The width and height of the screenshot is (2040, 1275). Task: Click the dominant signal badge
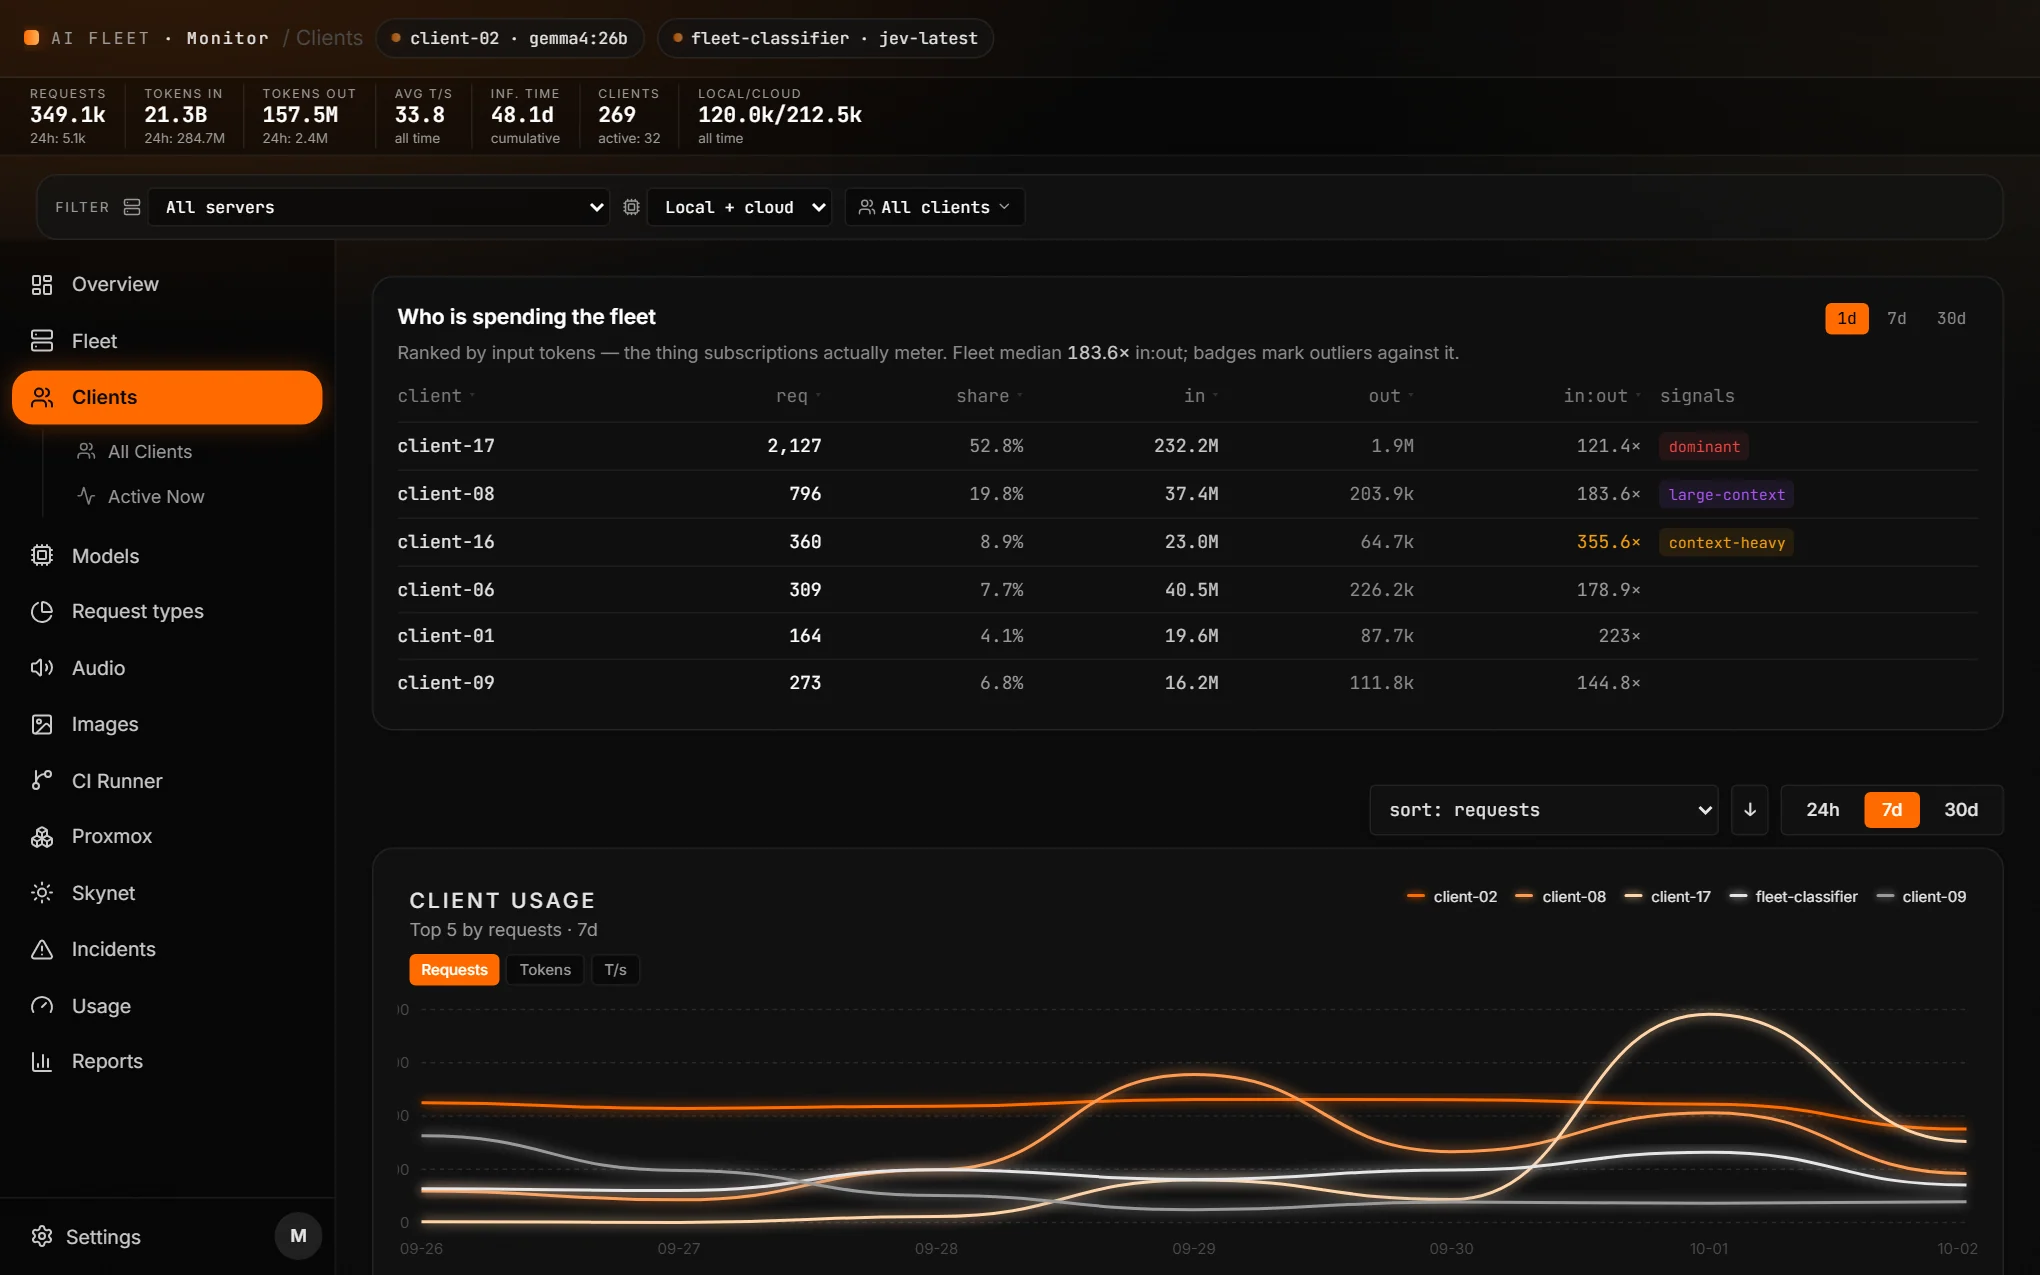tap(1704, 447)
